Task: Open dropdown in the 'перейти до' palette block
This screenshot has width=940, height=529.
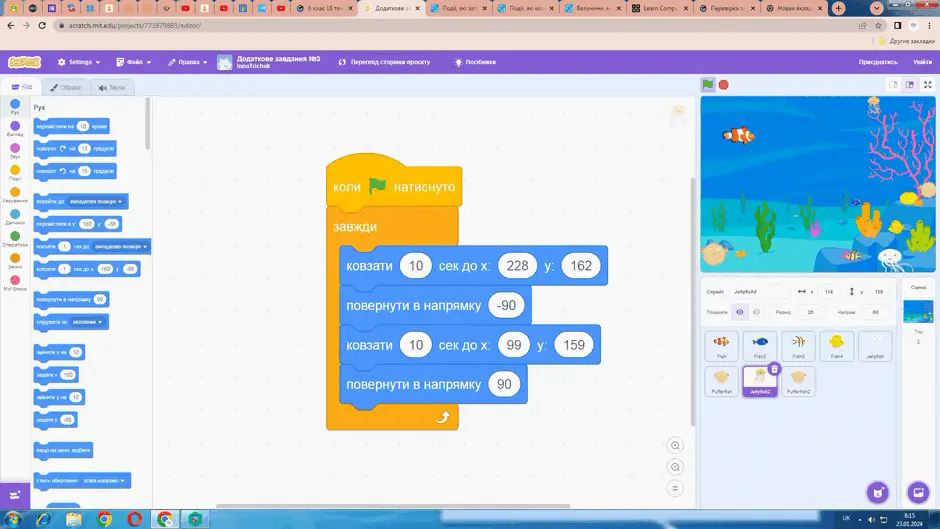Action: click(x=96, y=202)
